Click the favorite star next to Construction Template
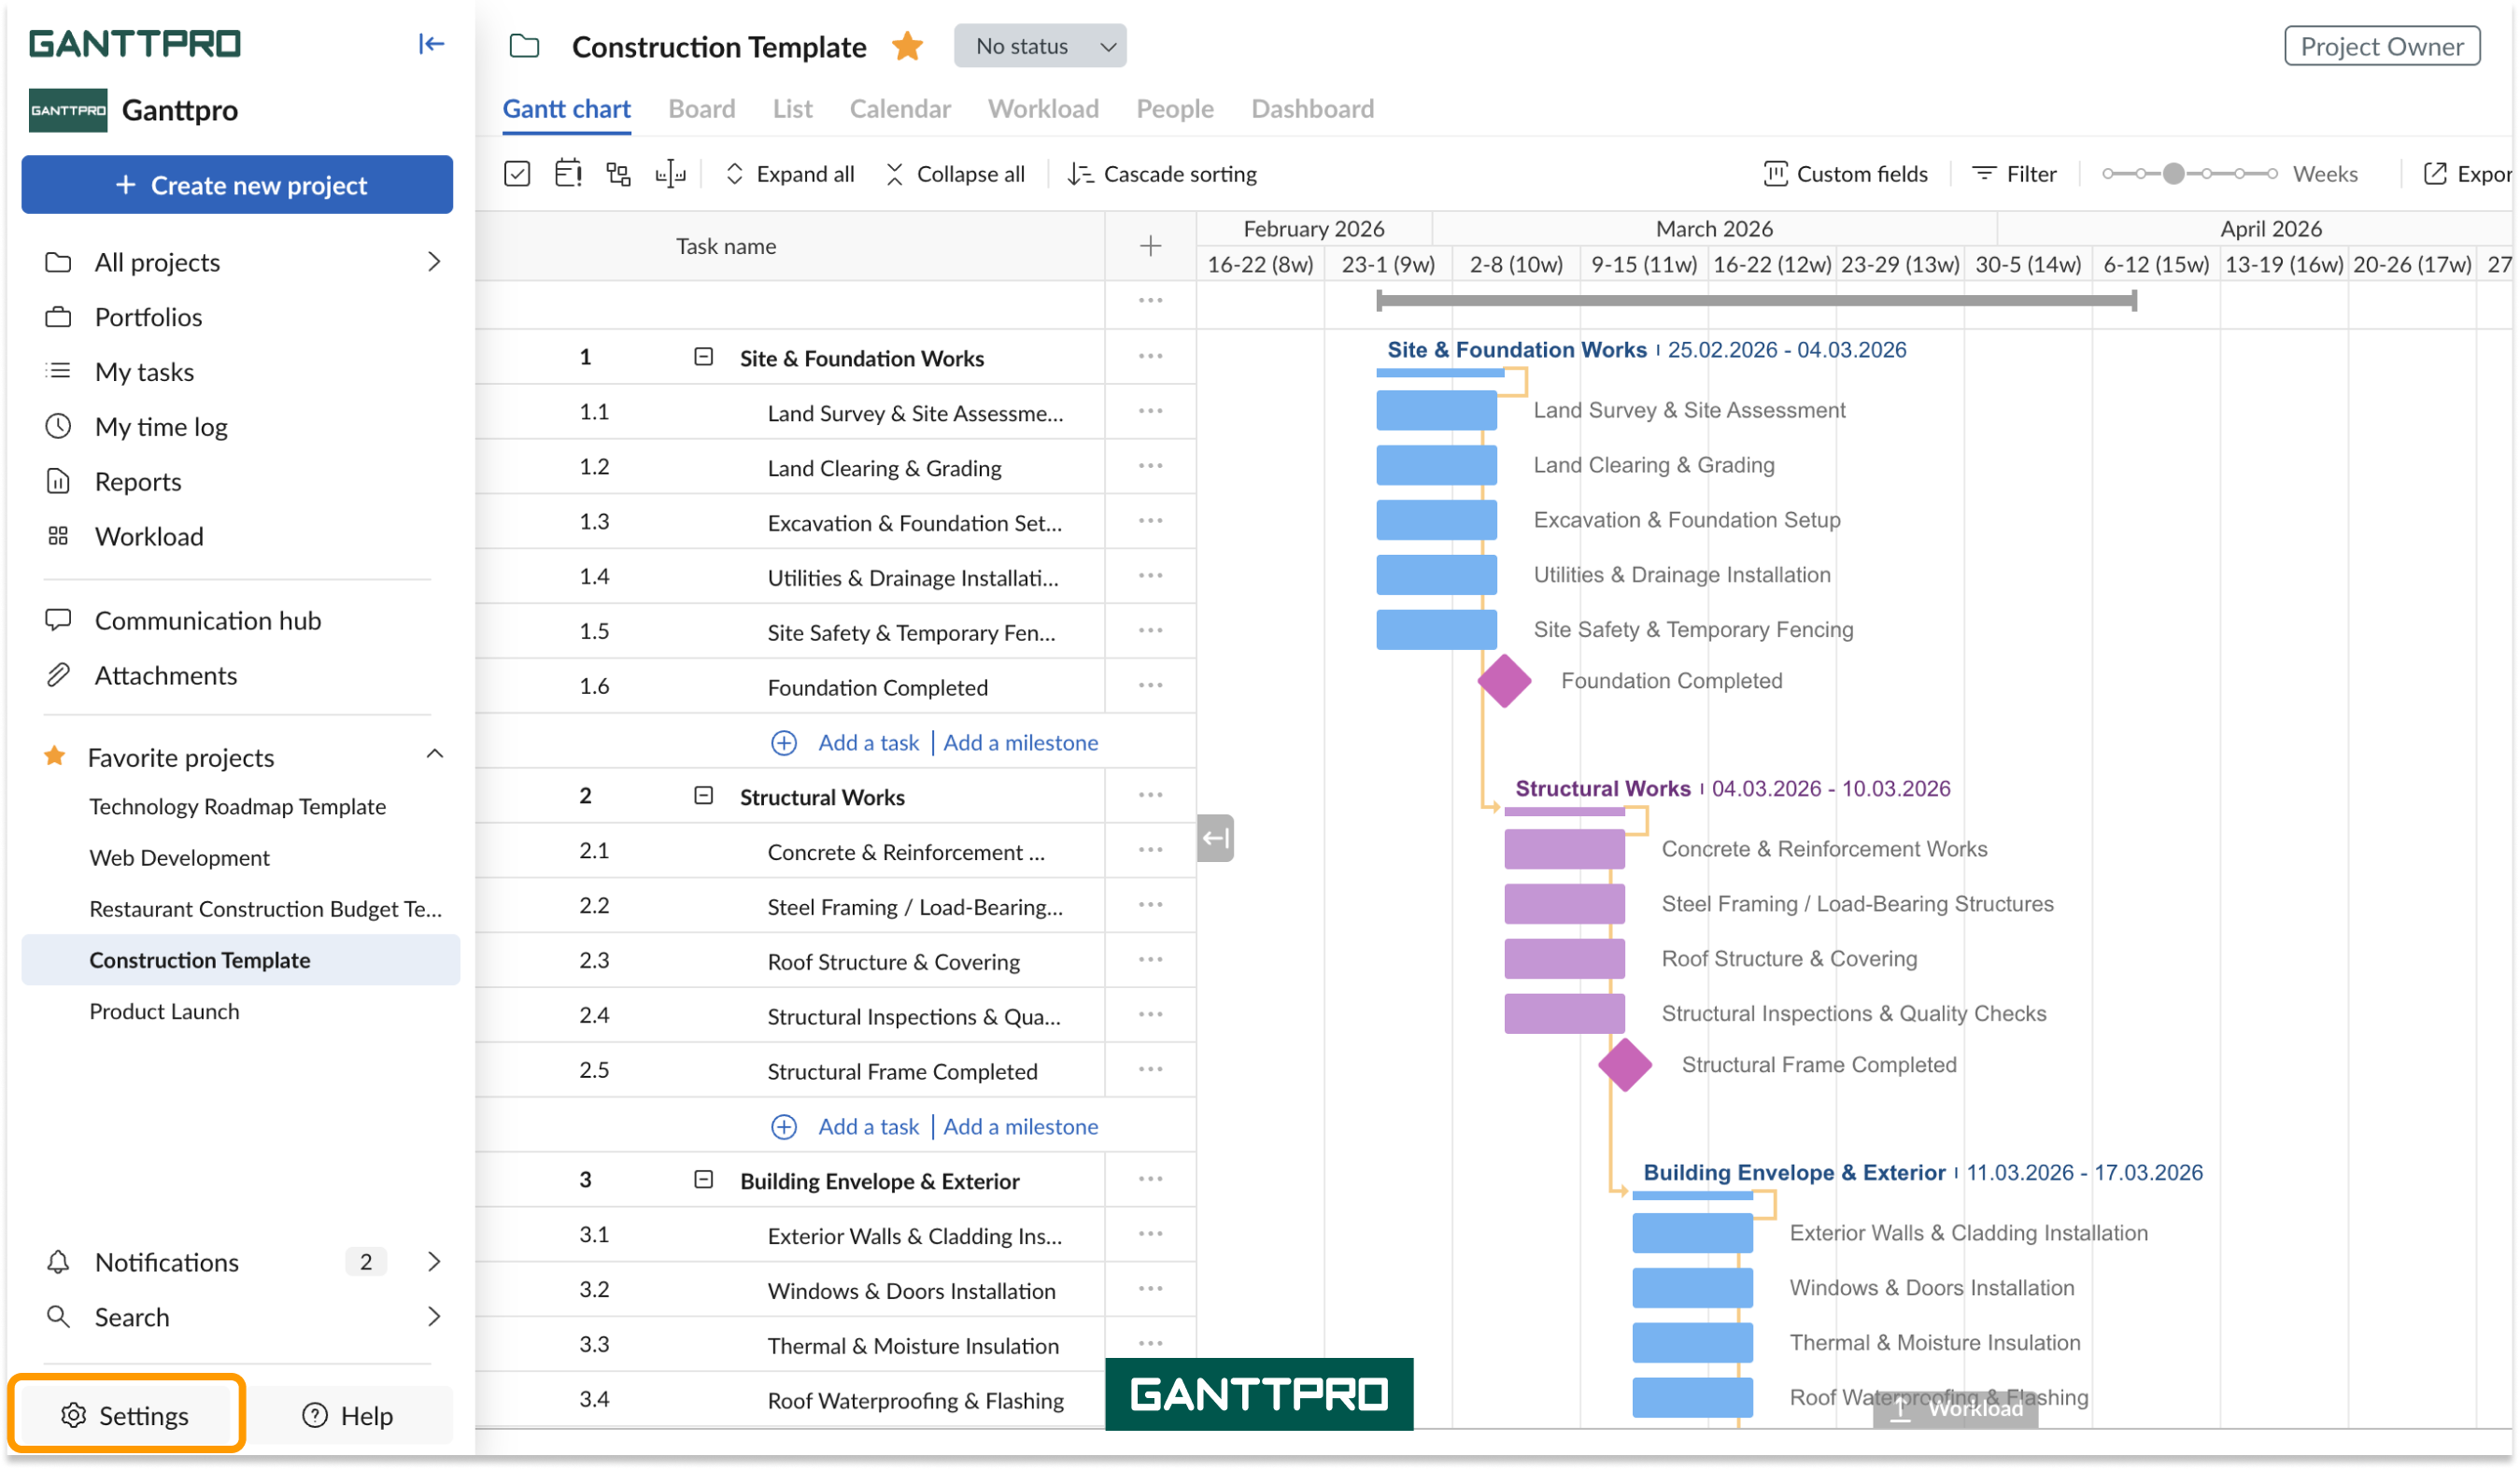The height and width of the screenshot is (1470, 2520). (907, 46)
